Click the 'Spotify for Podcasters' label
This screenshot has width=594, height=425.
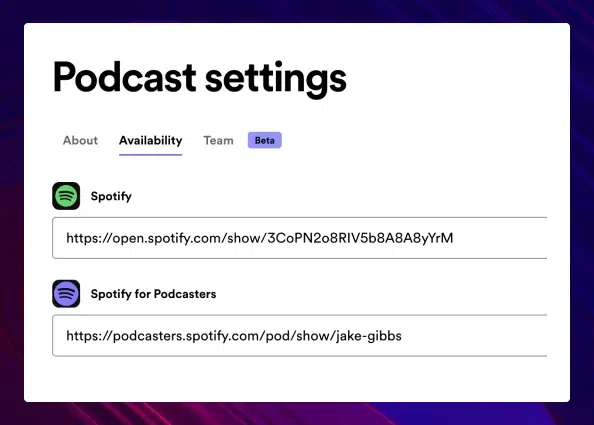tap(153, 294)
